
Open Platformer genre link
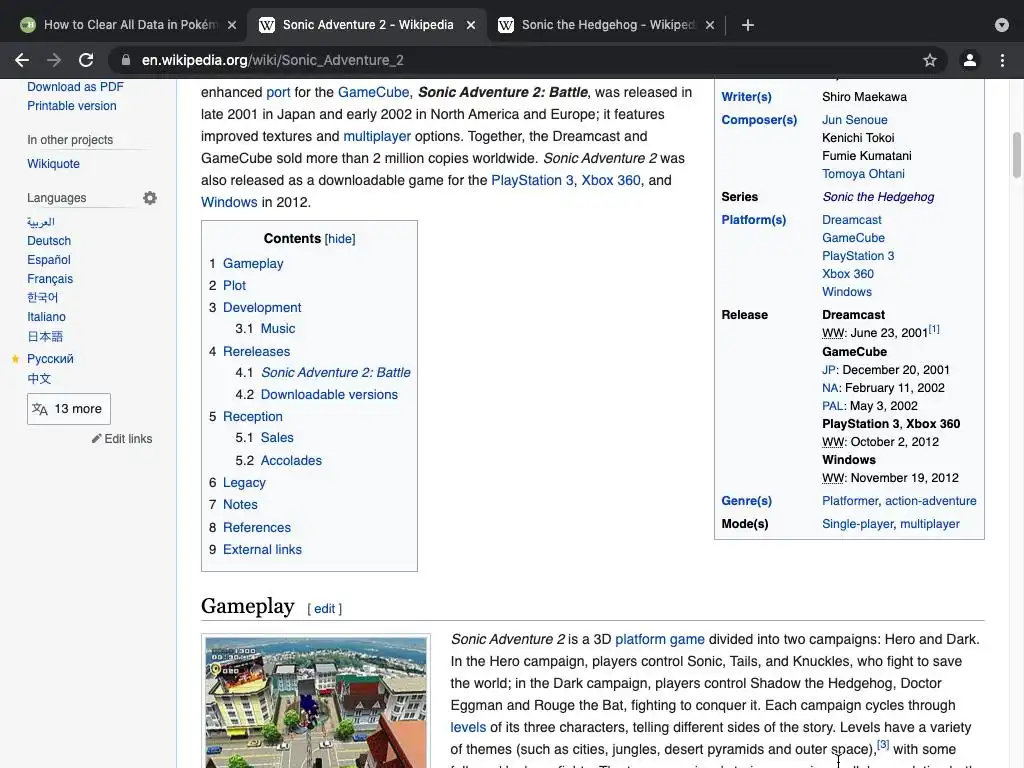(850, 501)
